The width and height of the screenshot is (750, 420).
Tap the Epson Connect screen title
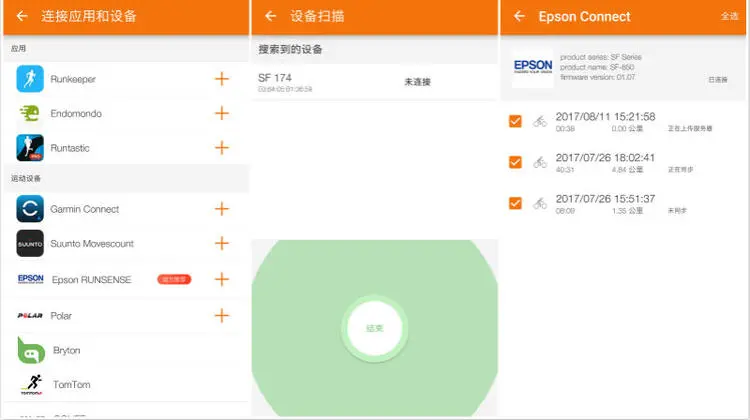pos(585,17)
